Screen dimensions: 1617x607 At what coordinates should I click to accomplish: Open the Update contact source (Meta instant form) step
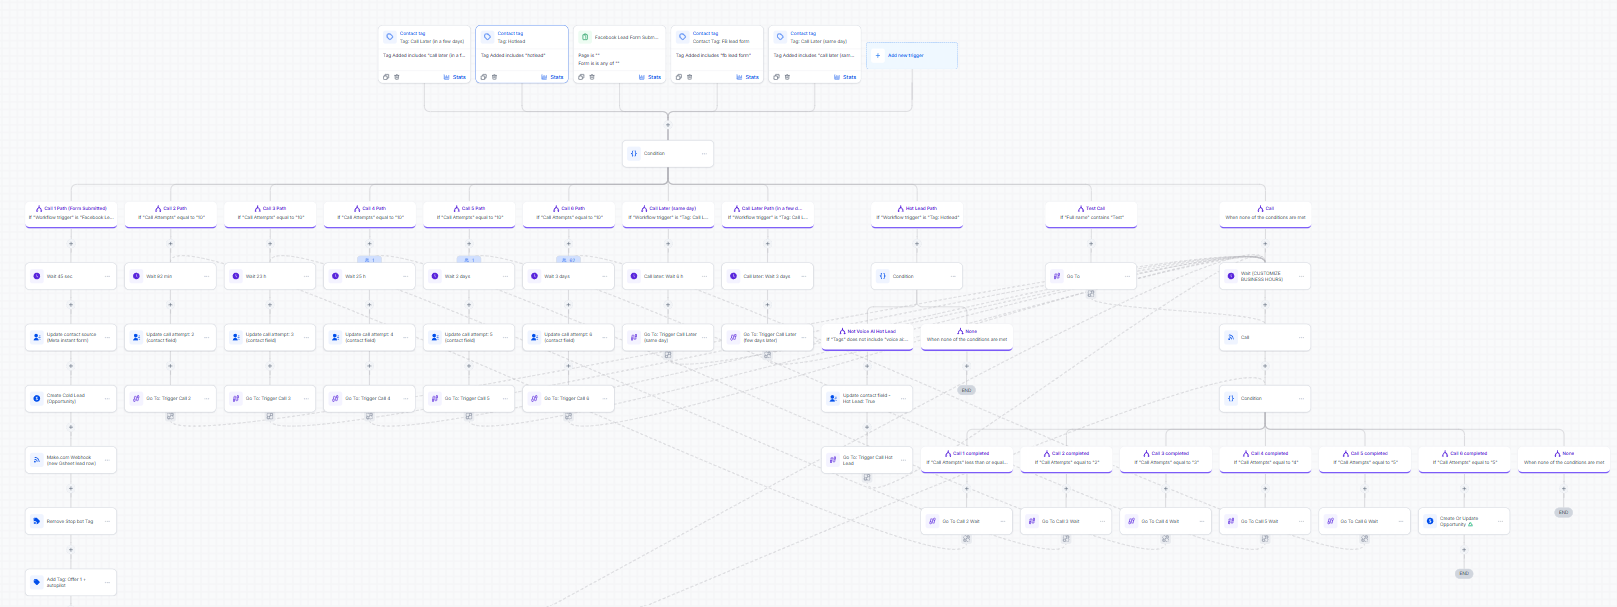click(71, 337)
